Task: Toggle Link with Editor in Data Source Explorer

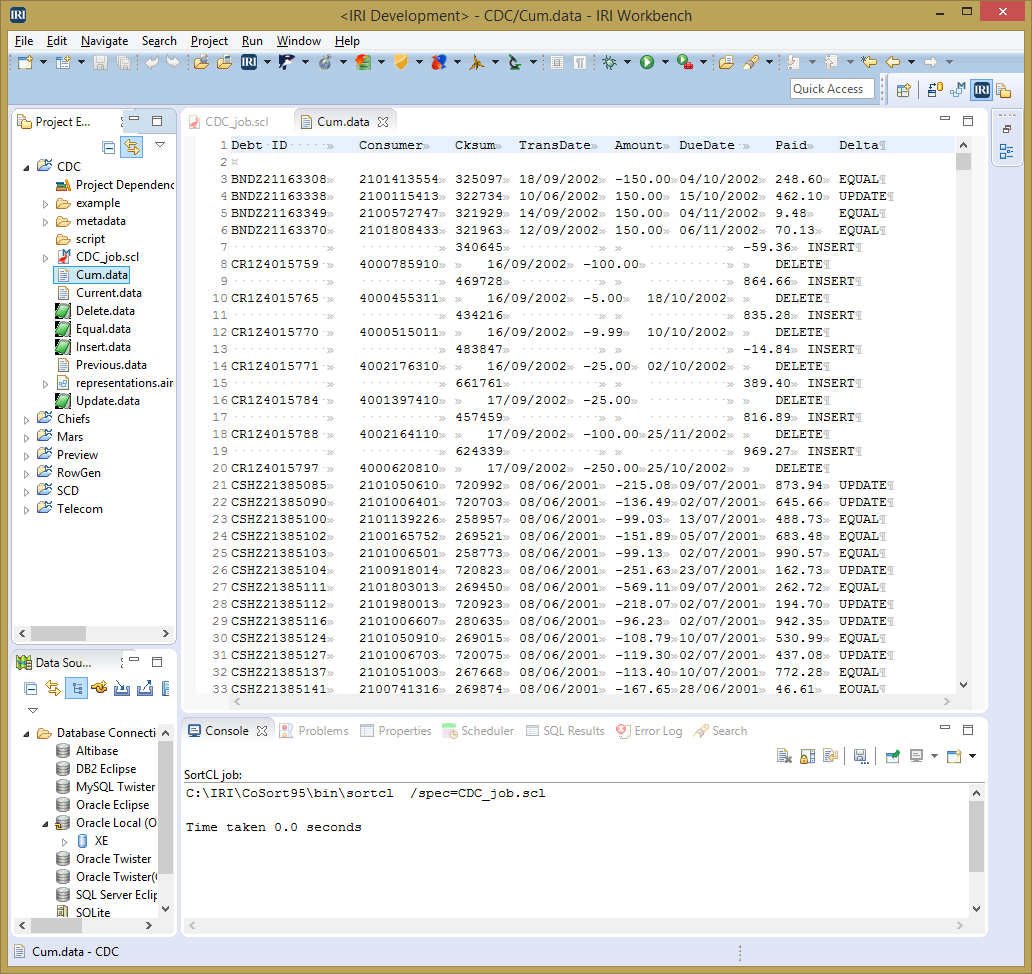Action: pyautogui.click(x=53, y=689)
